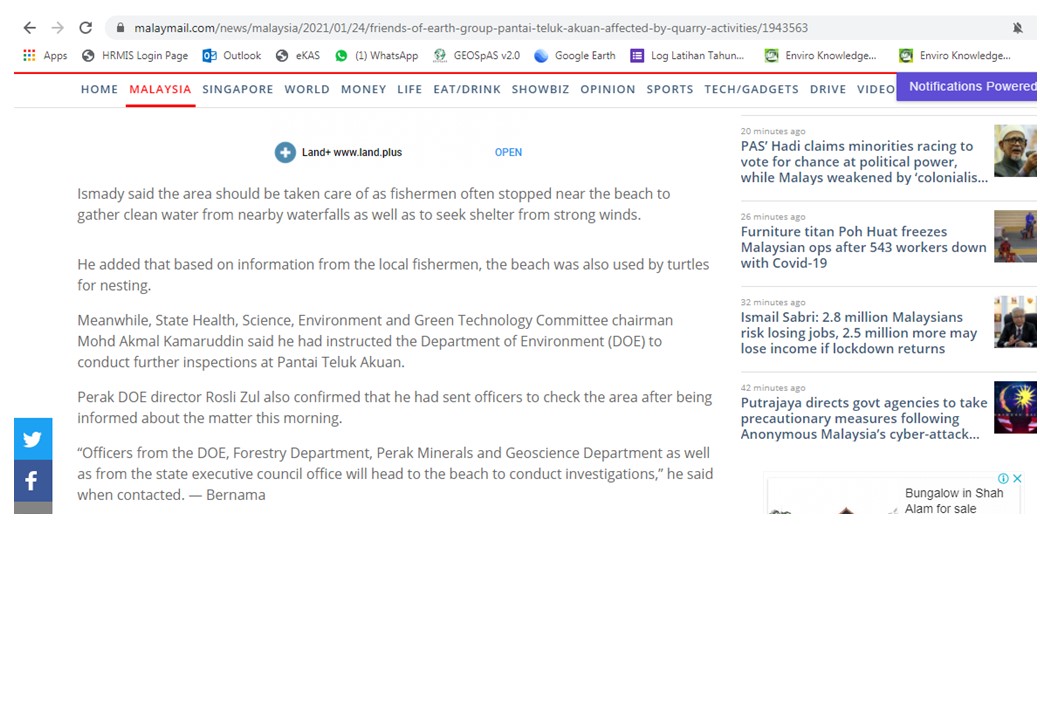Viewport: 1040px width, 720px height.
Task: Open first Enviro Knowledge bookmark
Action: 820,56
